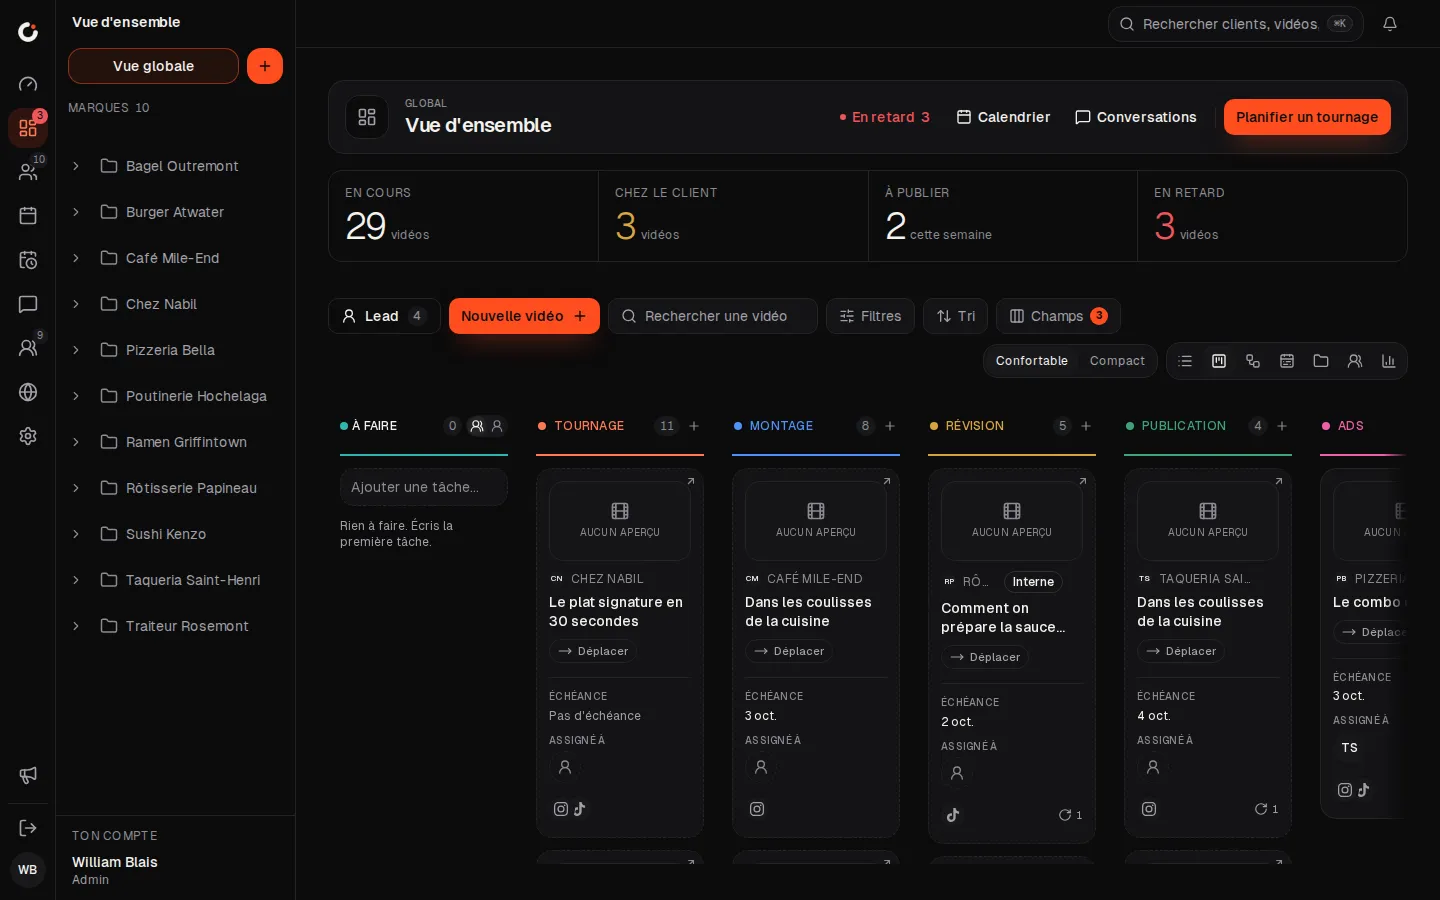Screen dimensions: 1440x900
Task: Switch to list view icon
Action: click(x=1185, y=361)
